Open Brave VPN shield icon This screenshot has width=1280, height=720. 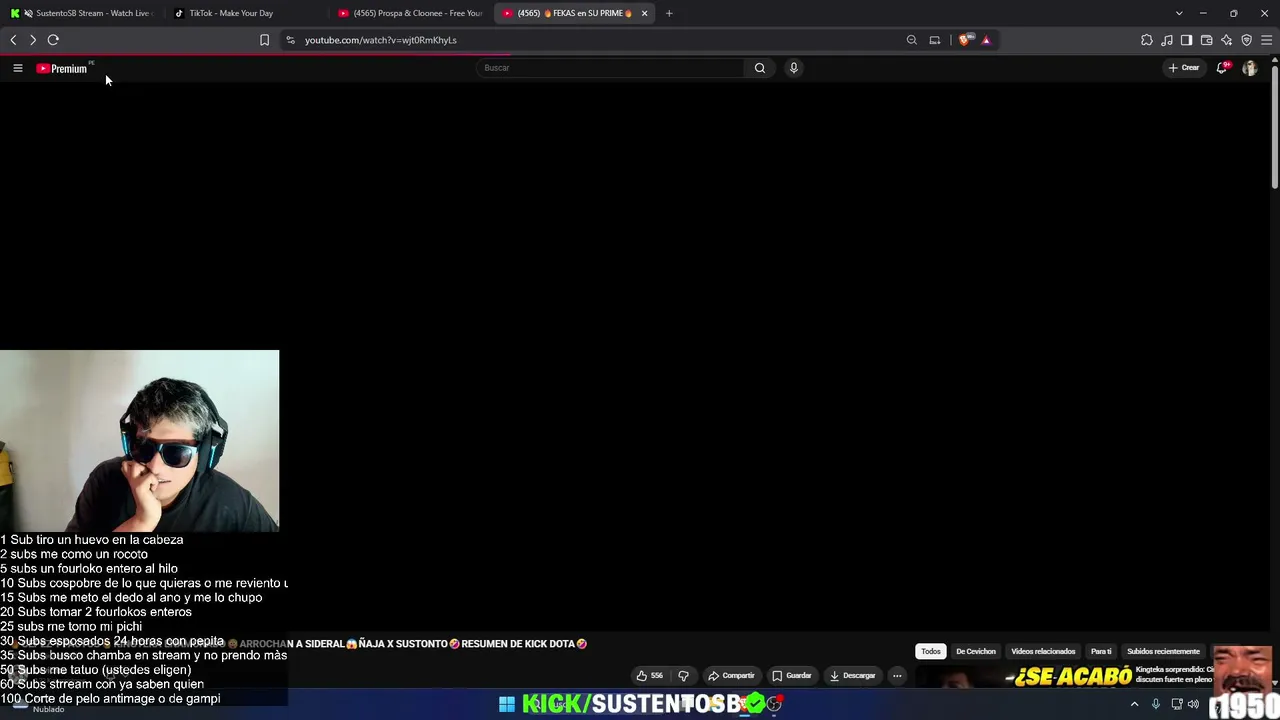1247,40
